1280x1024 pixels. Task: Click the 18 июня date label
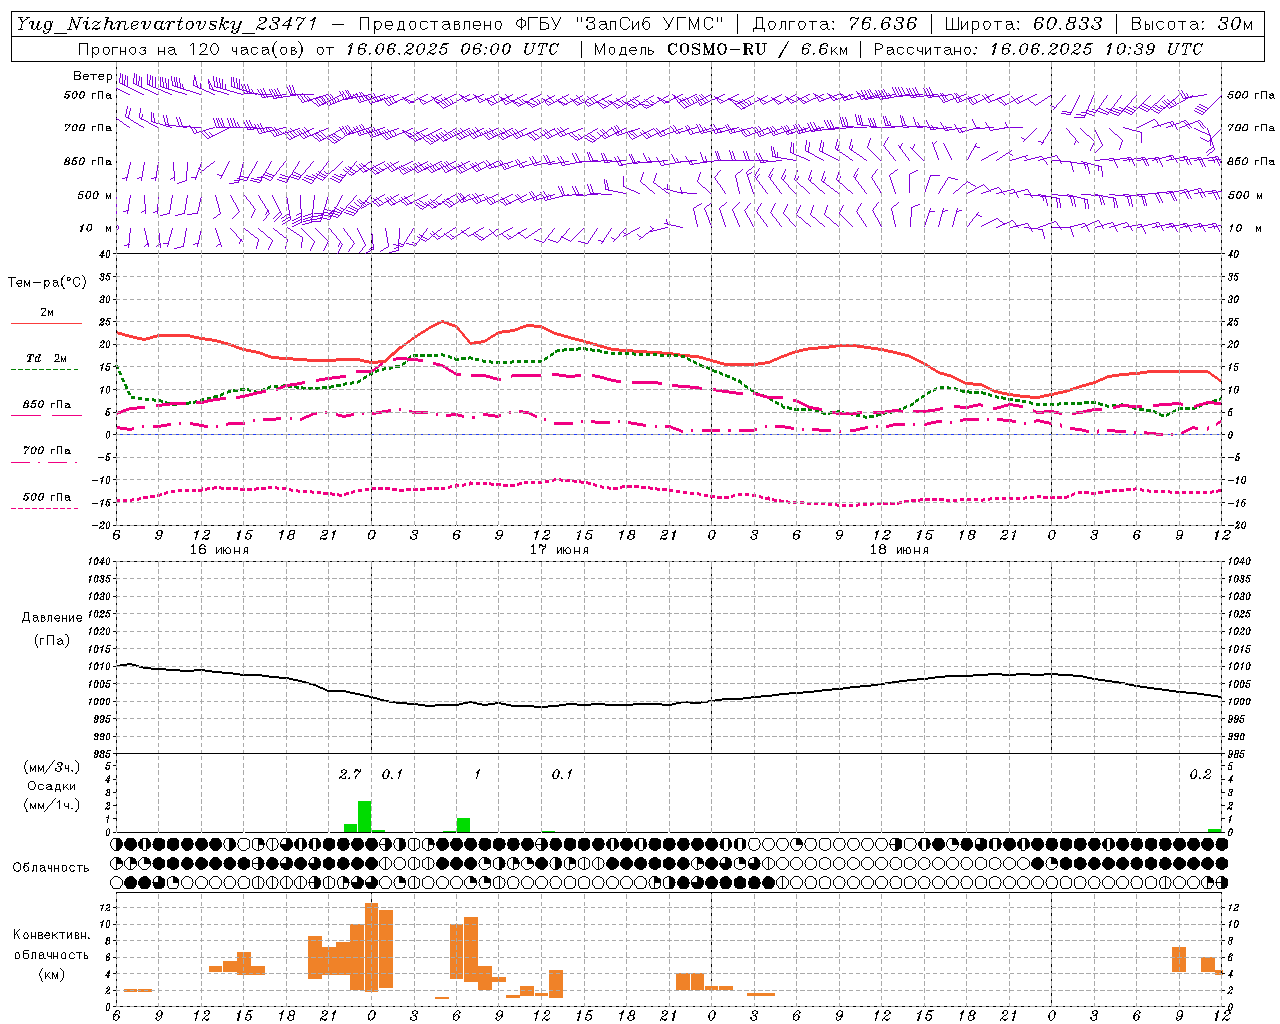pos(899,550)
